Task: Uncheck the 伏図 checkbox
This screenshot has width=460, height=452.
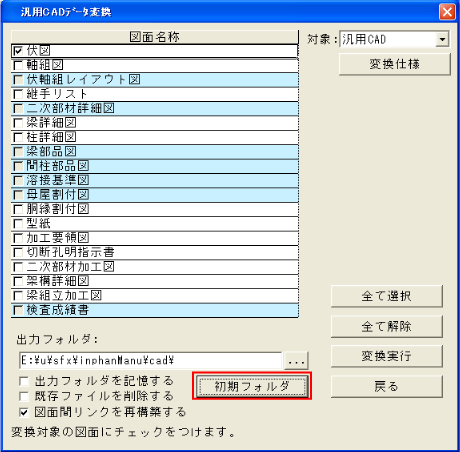Action: (18, 51)
